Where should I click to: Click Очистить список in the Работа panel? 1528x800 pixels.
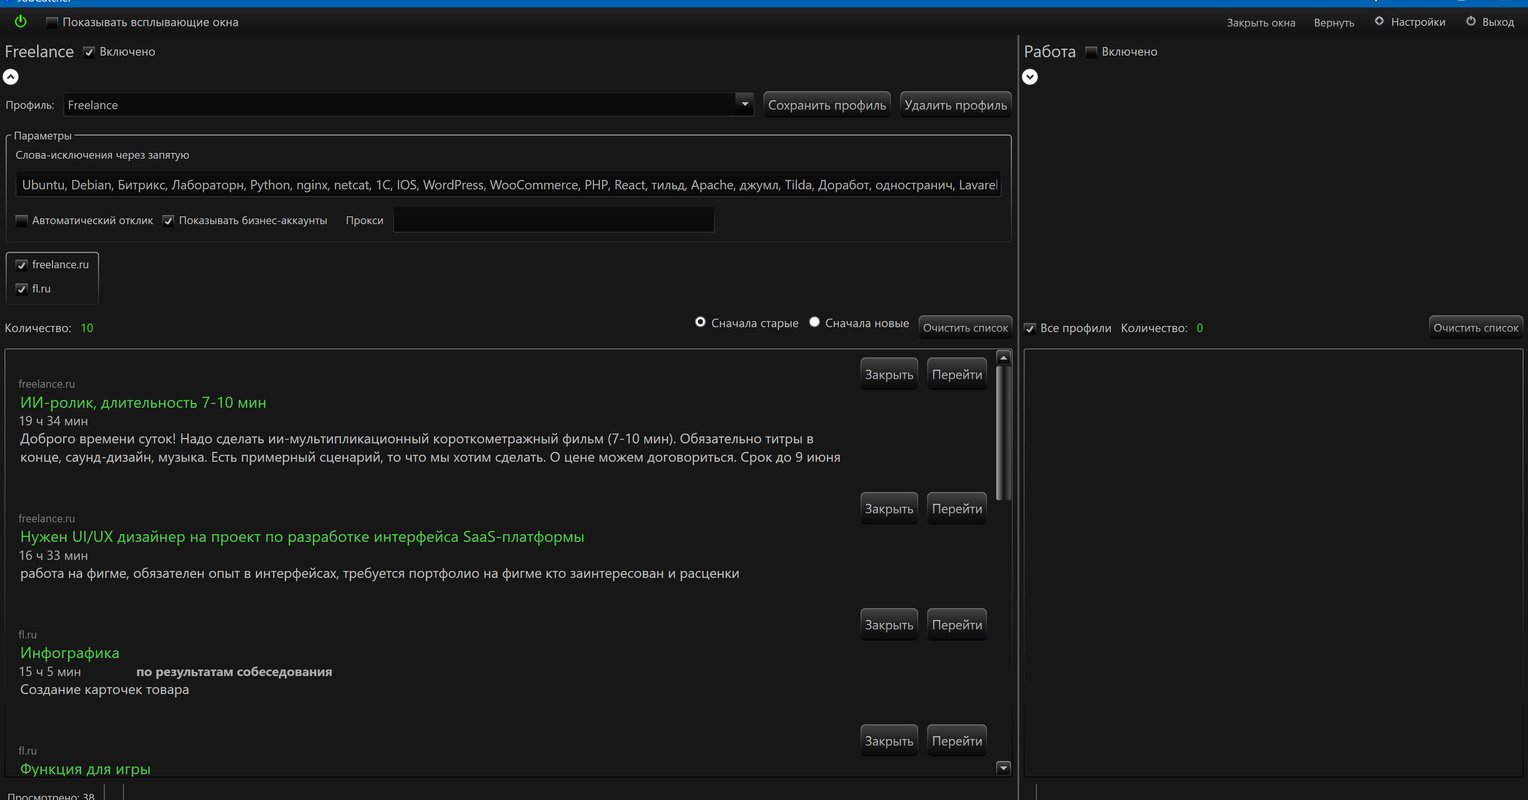click(1476, 328)
